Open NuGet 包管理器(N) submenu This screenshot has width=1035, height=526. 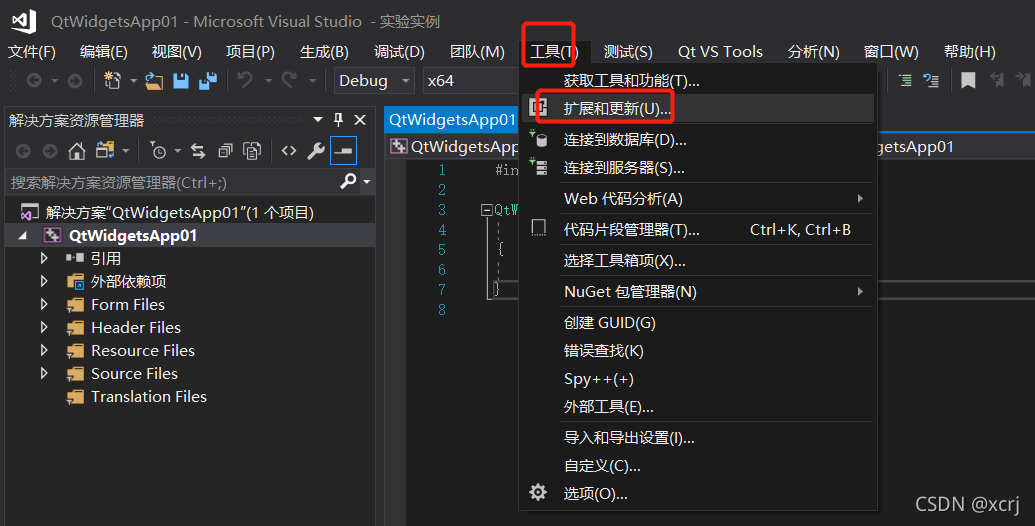tap(698, 291)
